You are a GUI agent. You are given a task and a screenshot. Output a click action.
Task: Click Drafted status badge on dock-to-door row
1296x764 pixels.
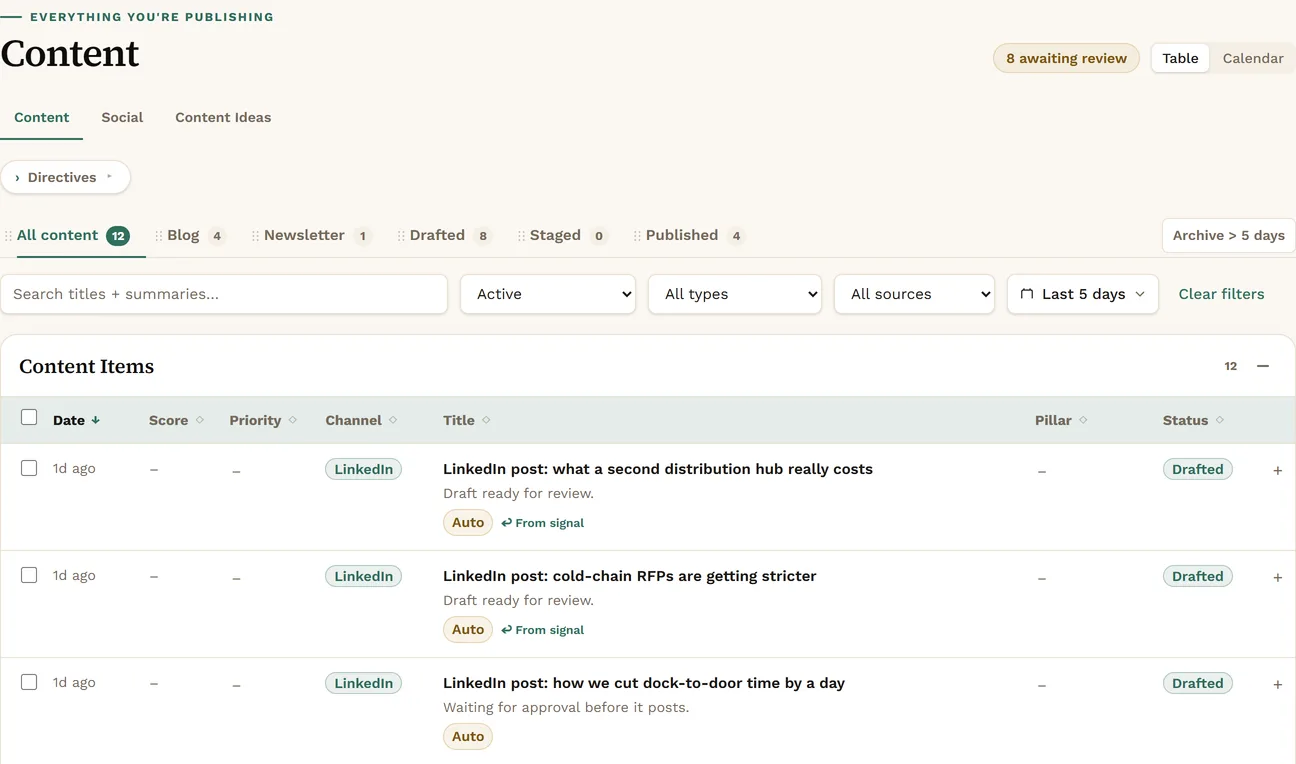(1197, 683)
